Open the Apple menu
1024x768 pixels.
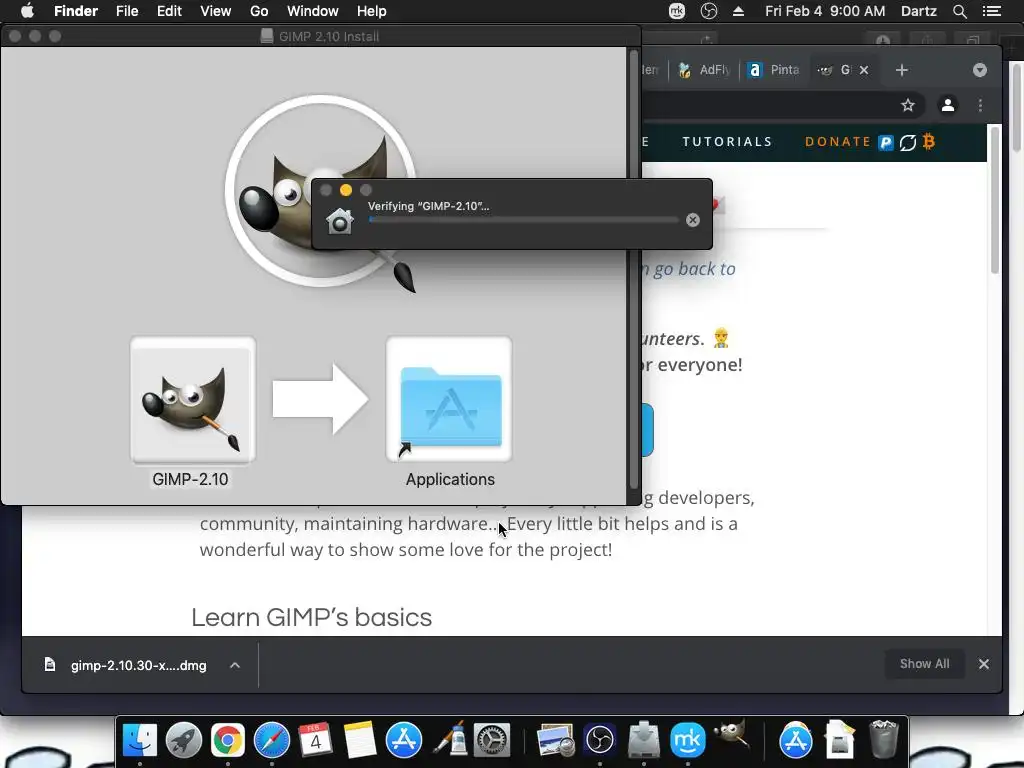27,11
